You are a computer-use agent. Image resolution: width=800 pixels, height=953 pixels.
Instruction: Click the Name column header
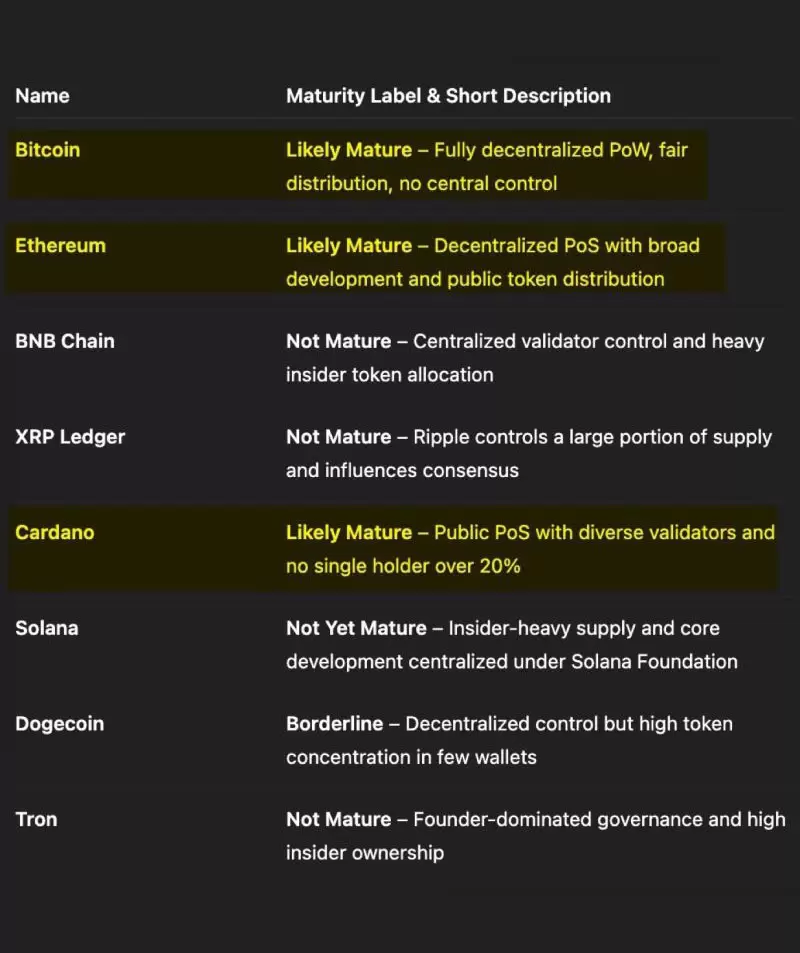tap(42, 95)
